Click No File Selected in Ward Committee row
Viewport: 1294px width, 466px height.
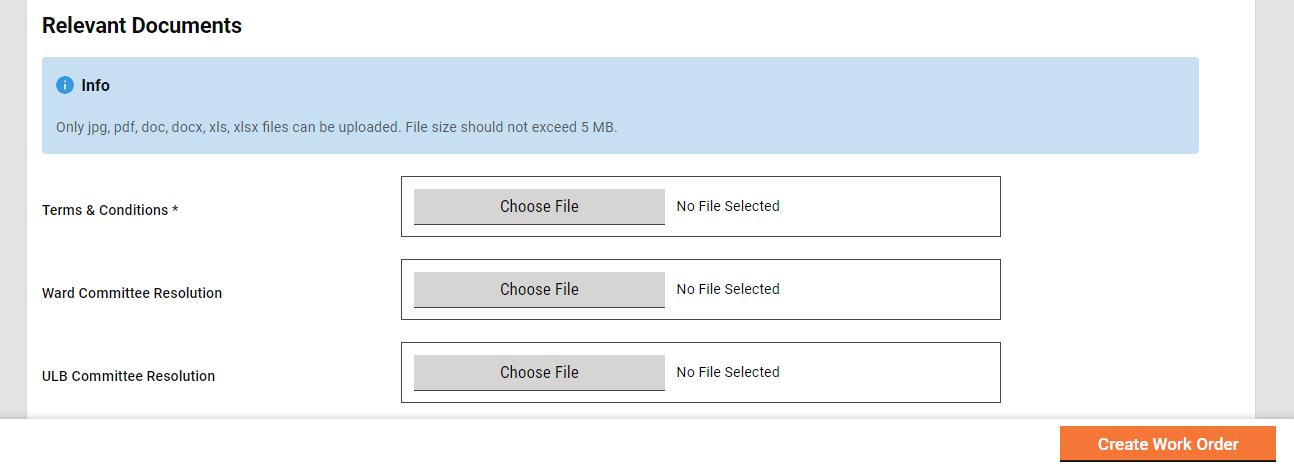[x=728, y=289]
